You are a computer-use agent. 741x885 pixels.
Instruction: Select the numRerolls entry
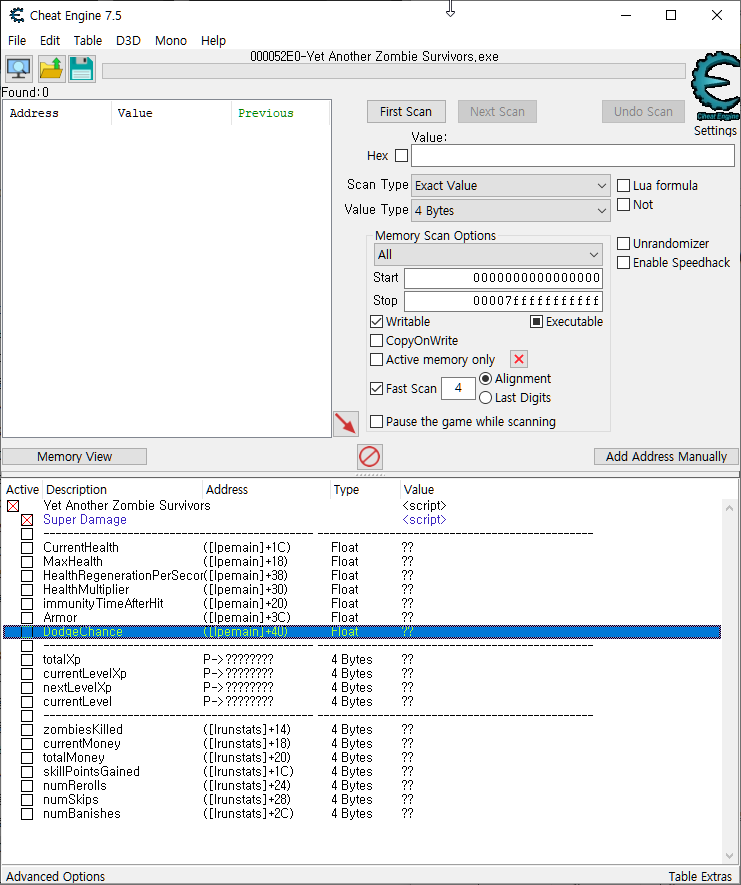(362, 786)
